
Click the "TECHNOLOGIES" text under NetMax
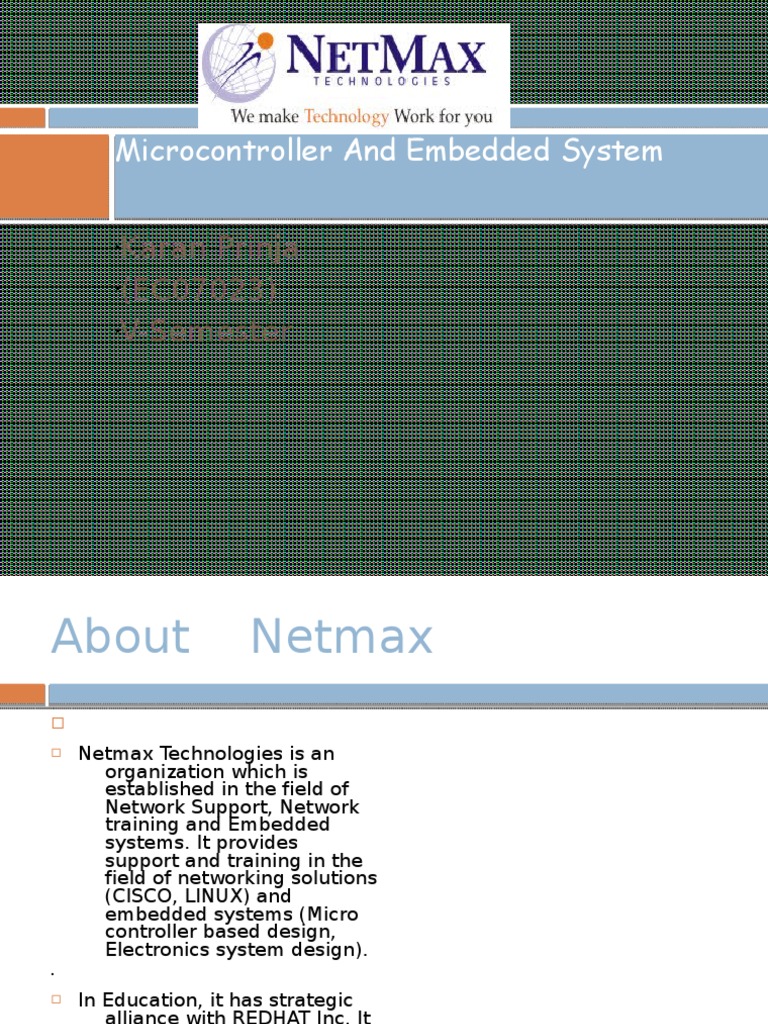(x=382, y=81)
